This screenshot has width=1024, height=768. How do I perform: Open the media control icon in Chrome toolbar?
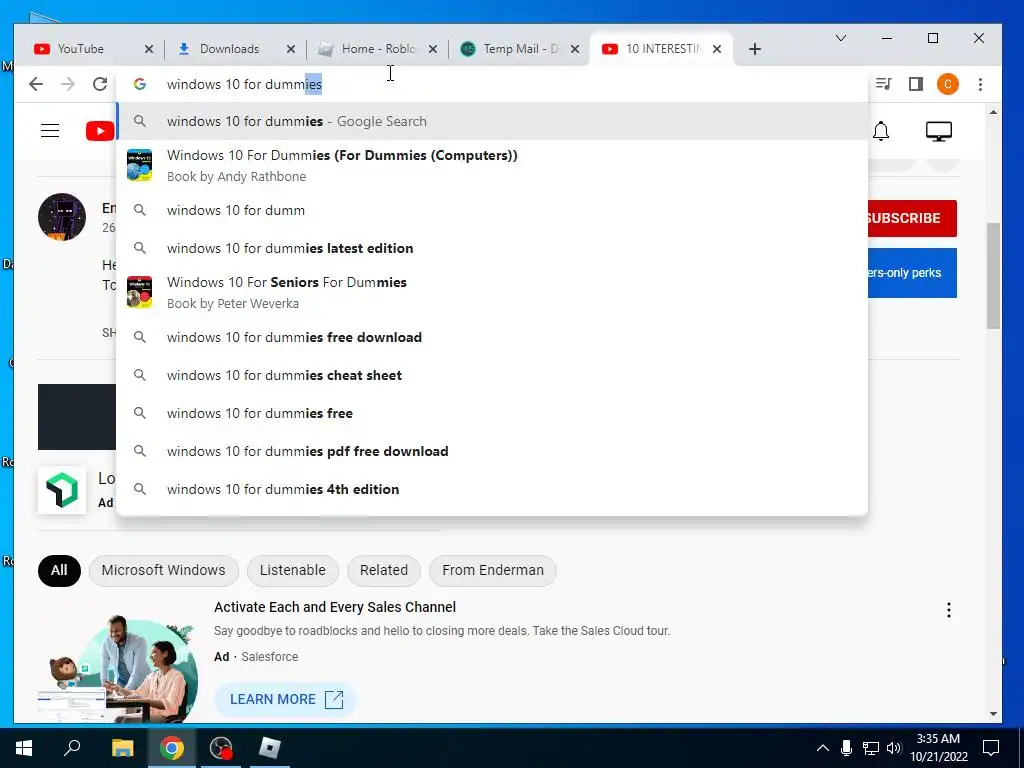(x=884, y=84)
